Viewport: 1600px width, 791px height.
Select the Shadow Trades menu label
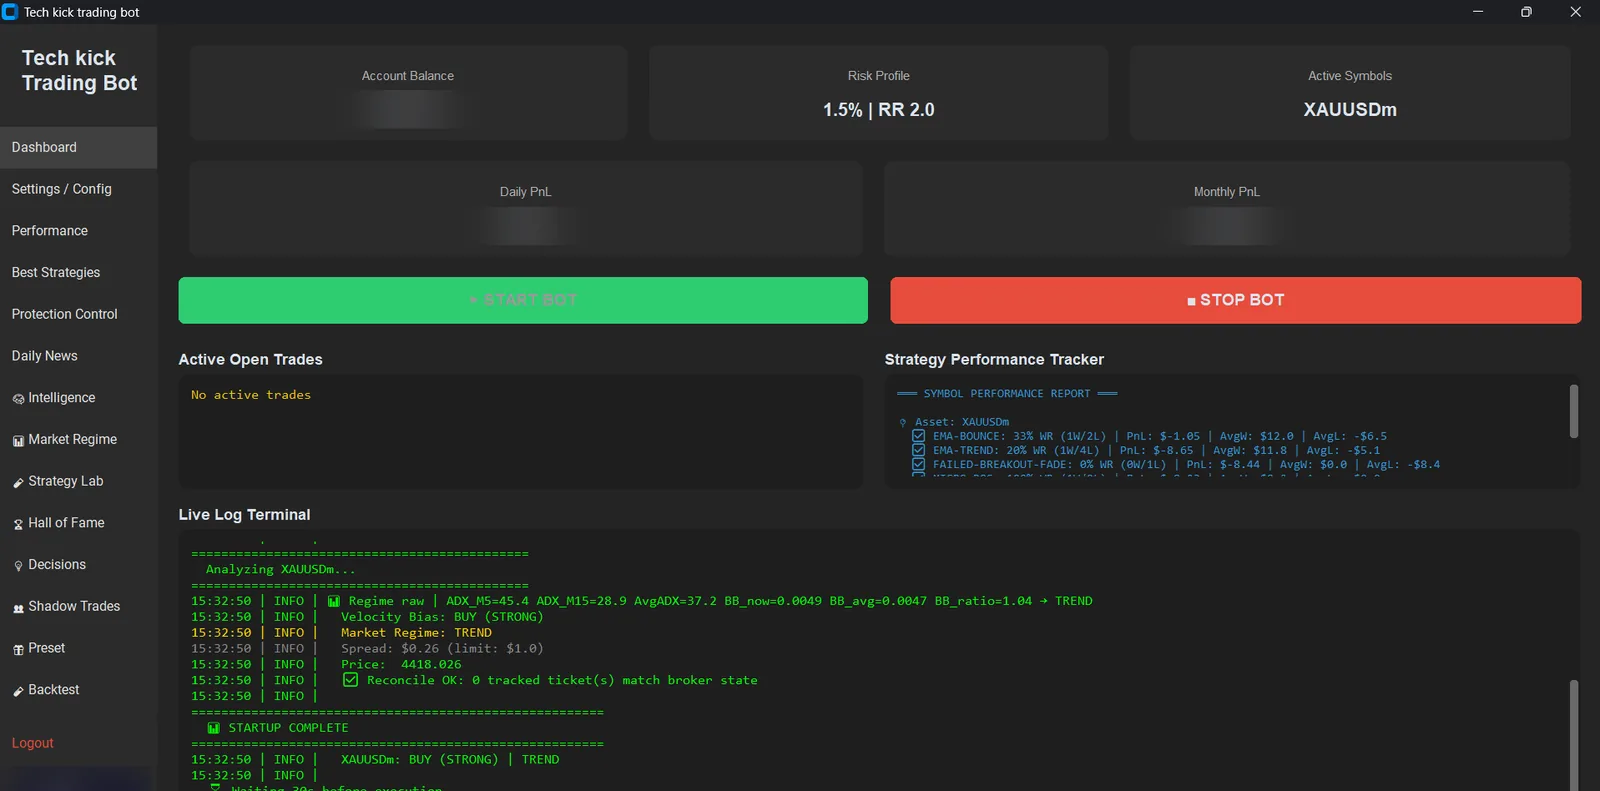[x=74, y=606]
